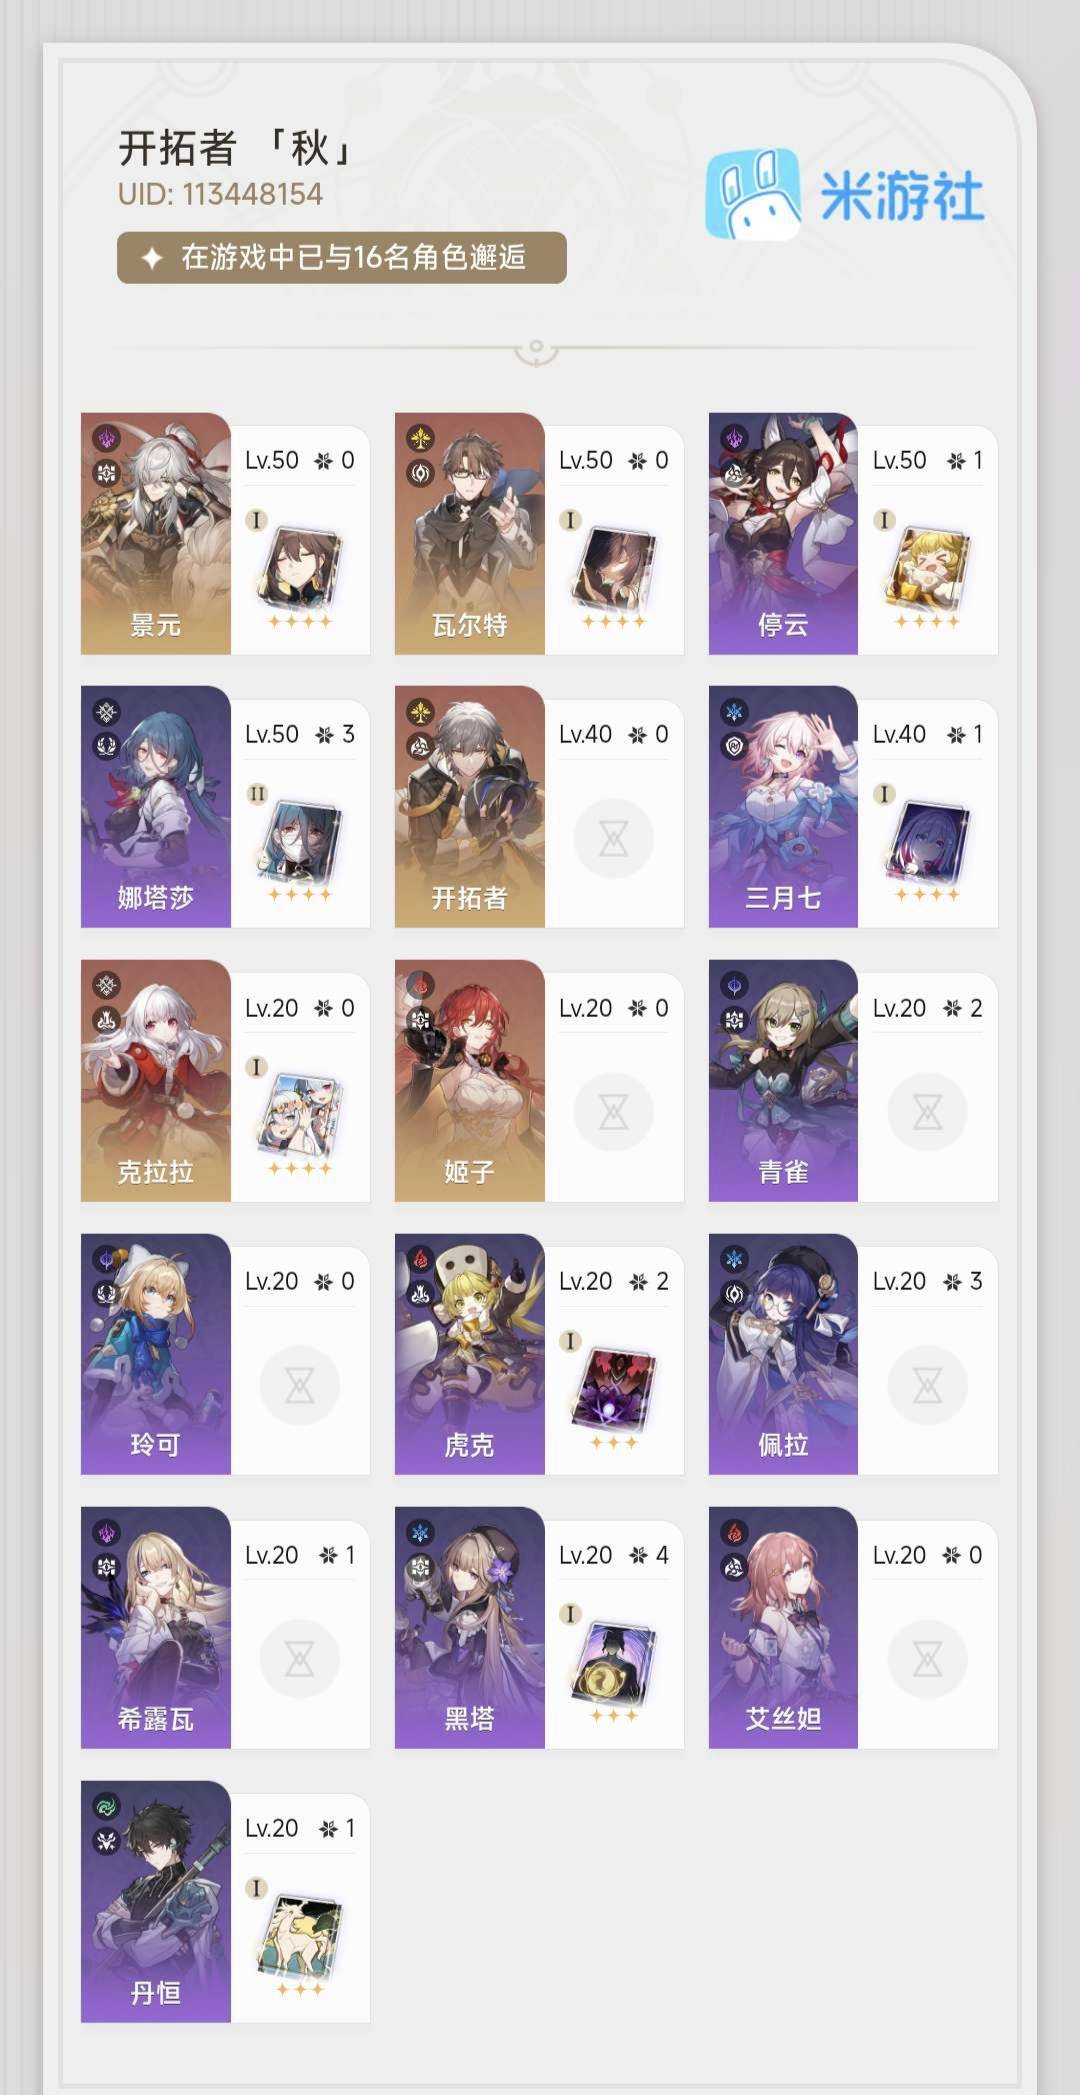The width and height of the screenshot is (1080, 2095).
Task: Tap 黑塔's equipped light cone icon
Action: (613, 1661)
